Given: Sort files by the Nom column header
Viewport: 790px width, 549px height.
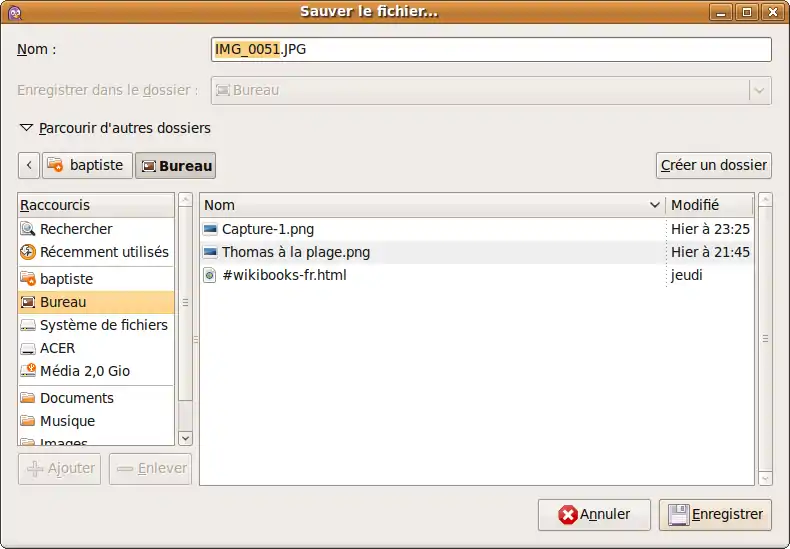Looking at the screenshot, I should pyautogui.click(x=430, y=205).
